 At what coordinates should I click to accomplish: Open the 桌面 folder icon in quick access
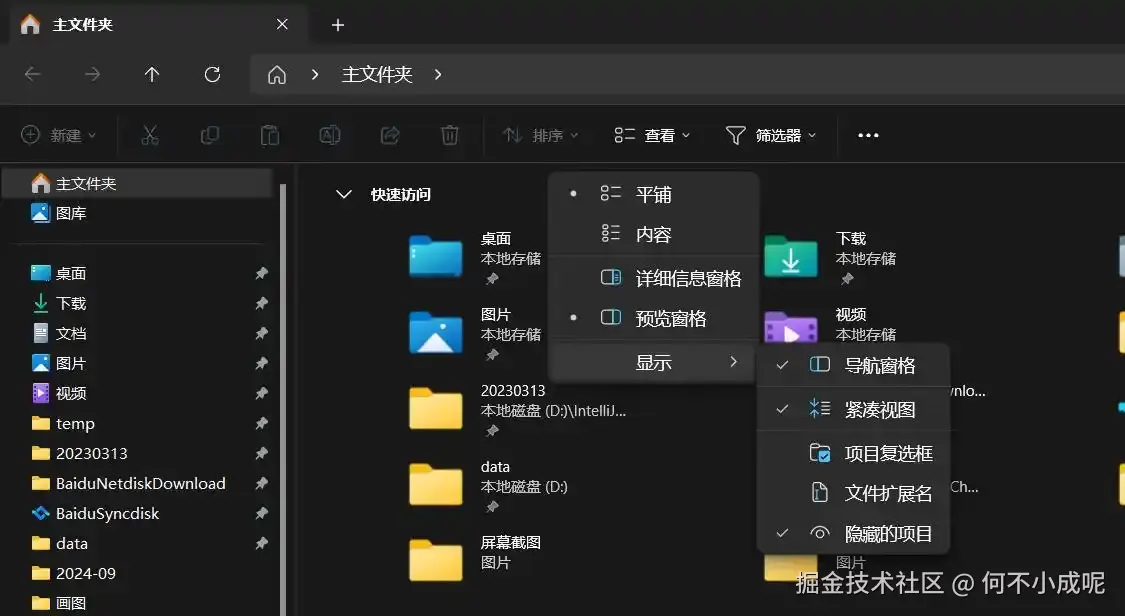coord(436,256)
